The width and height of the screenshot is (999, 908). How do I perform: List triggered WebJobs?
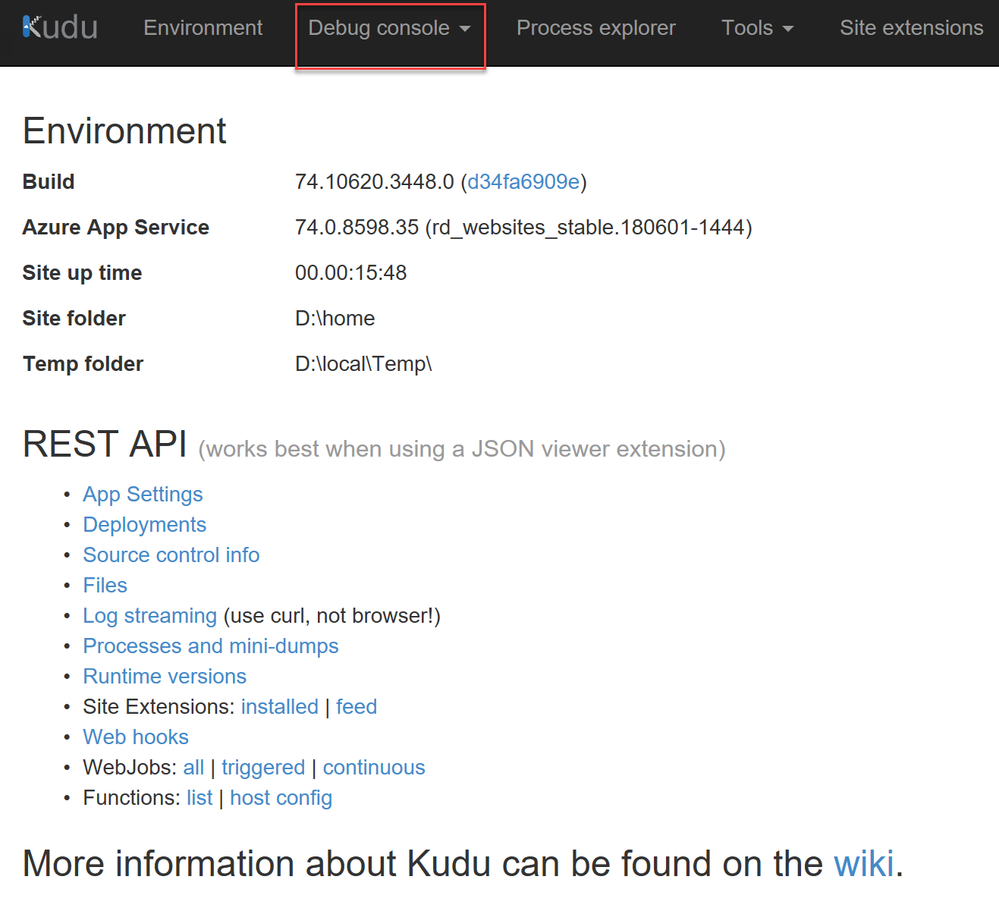pos(263,768)
